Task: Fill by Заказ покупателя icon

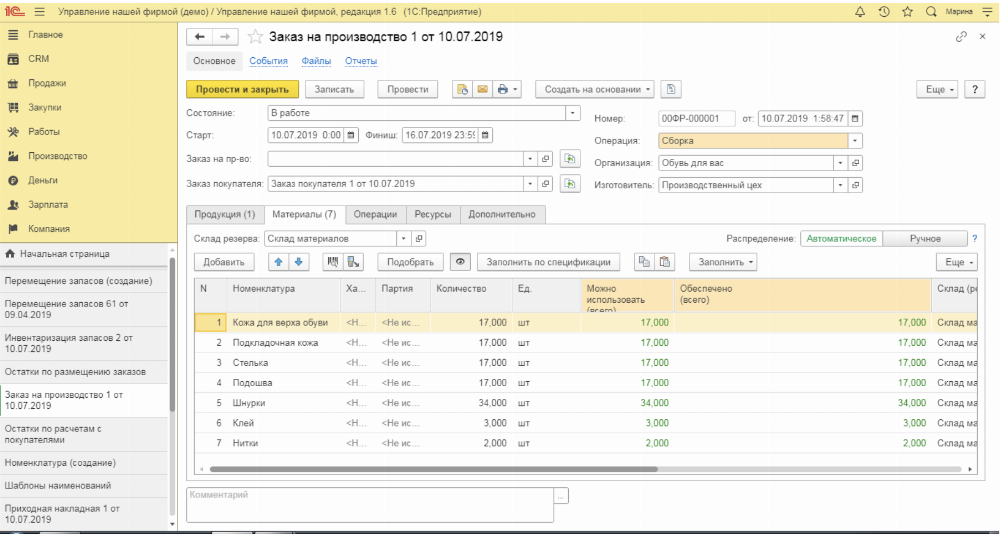Action: pos(569,184)
